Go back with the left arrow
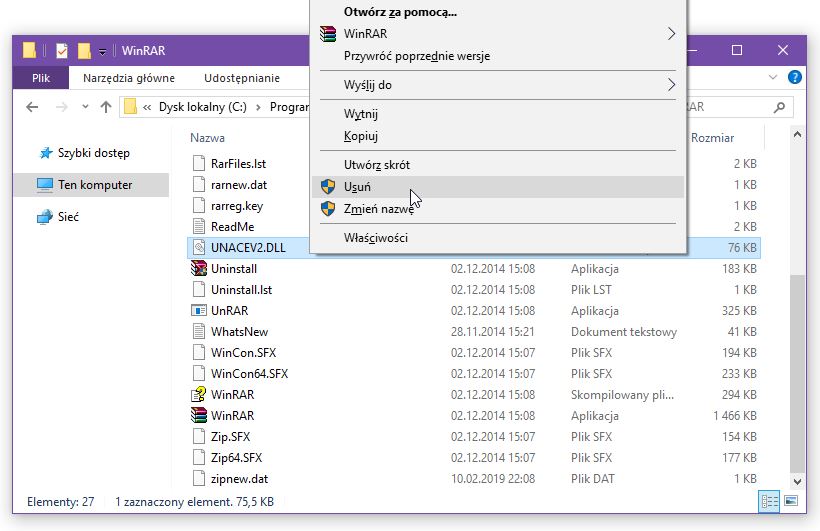820x531 pixels. click(32, 107)
